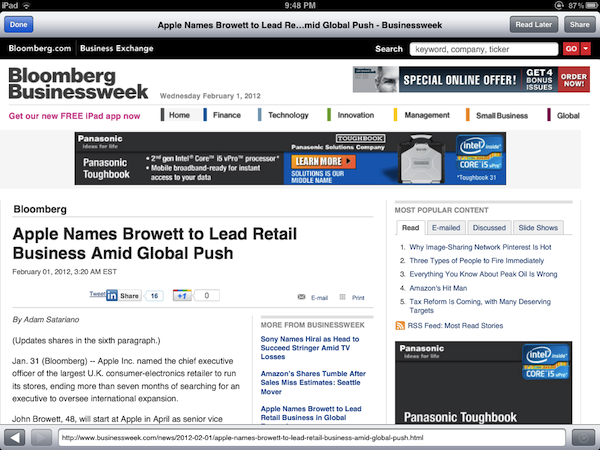Open Sony Names Hirai as Head story
600x450 pixels.
coord(310,348)
